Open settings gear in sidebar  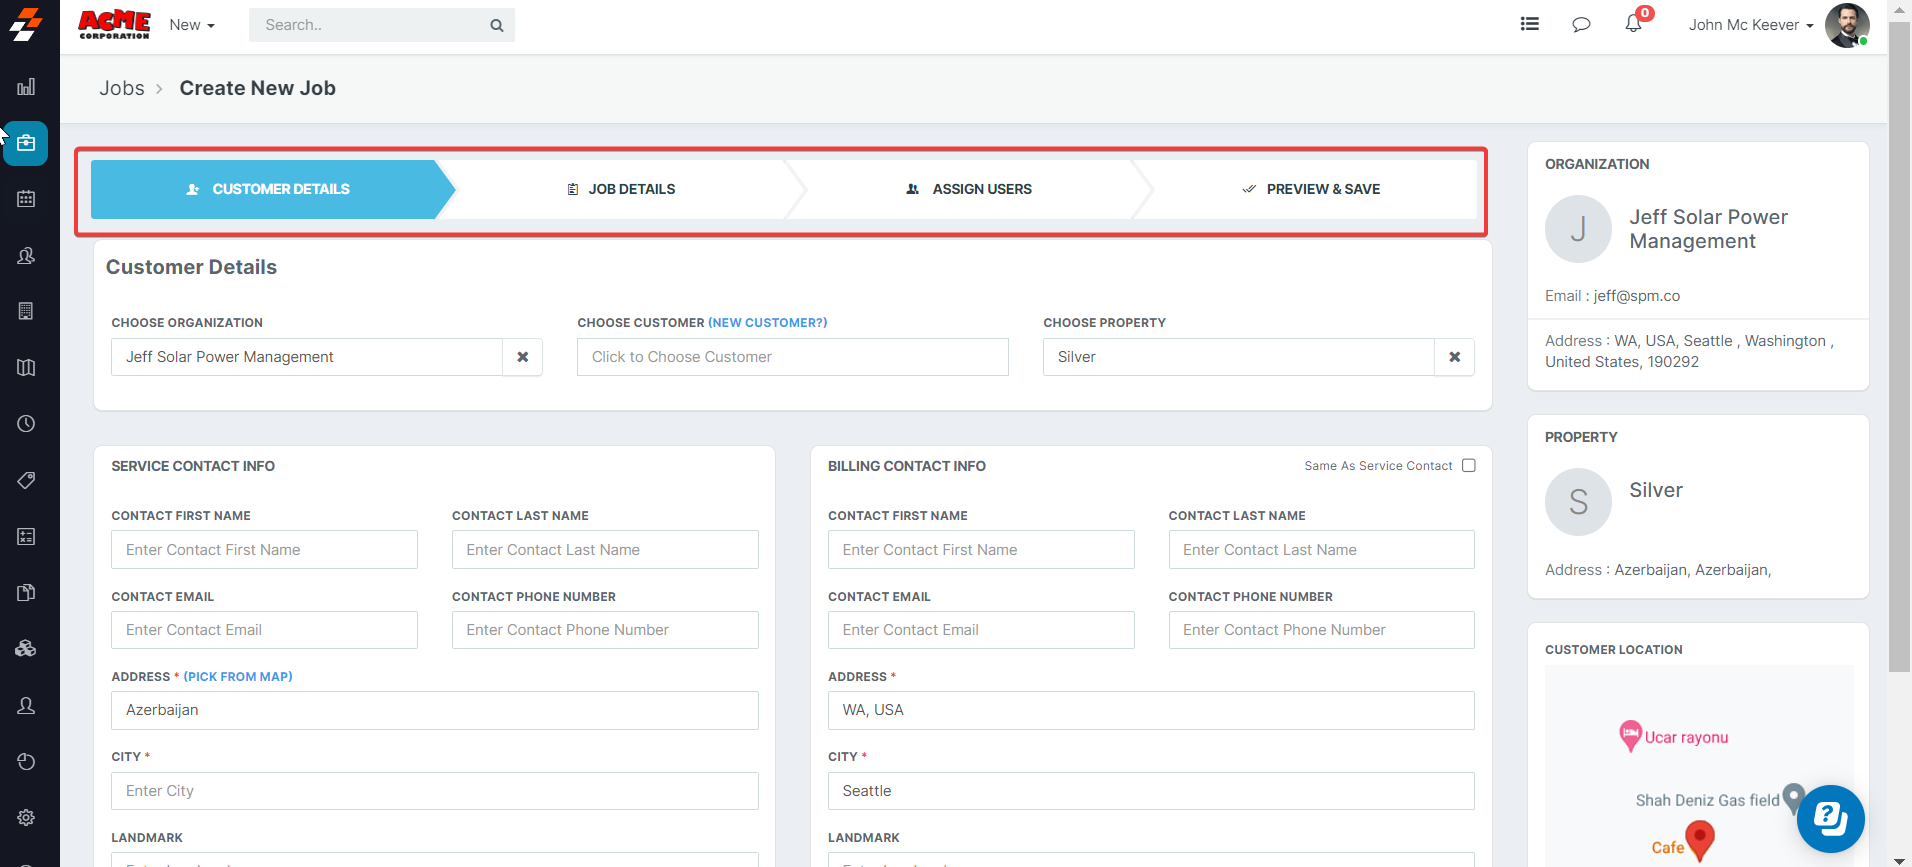(26, 817)
